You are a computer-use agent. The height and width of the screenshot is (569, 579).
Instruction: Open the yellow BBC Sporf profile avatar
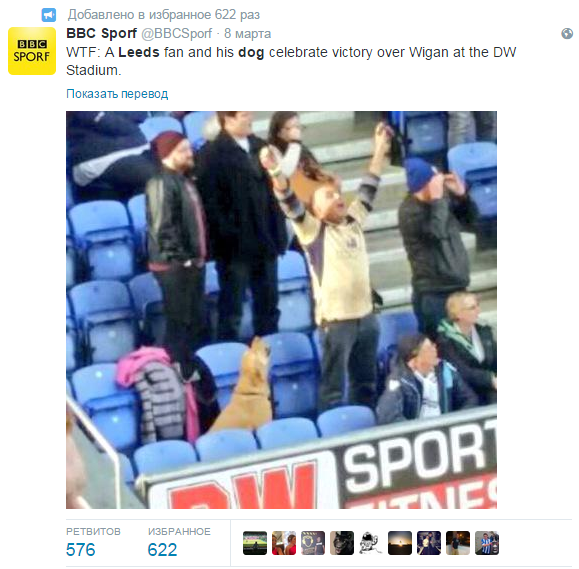coord(32,51)
